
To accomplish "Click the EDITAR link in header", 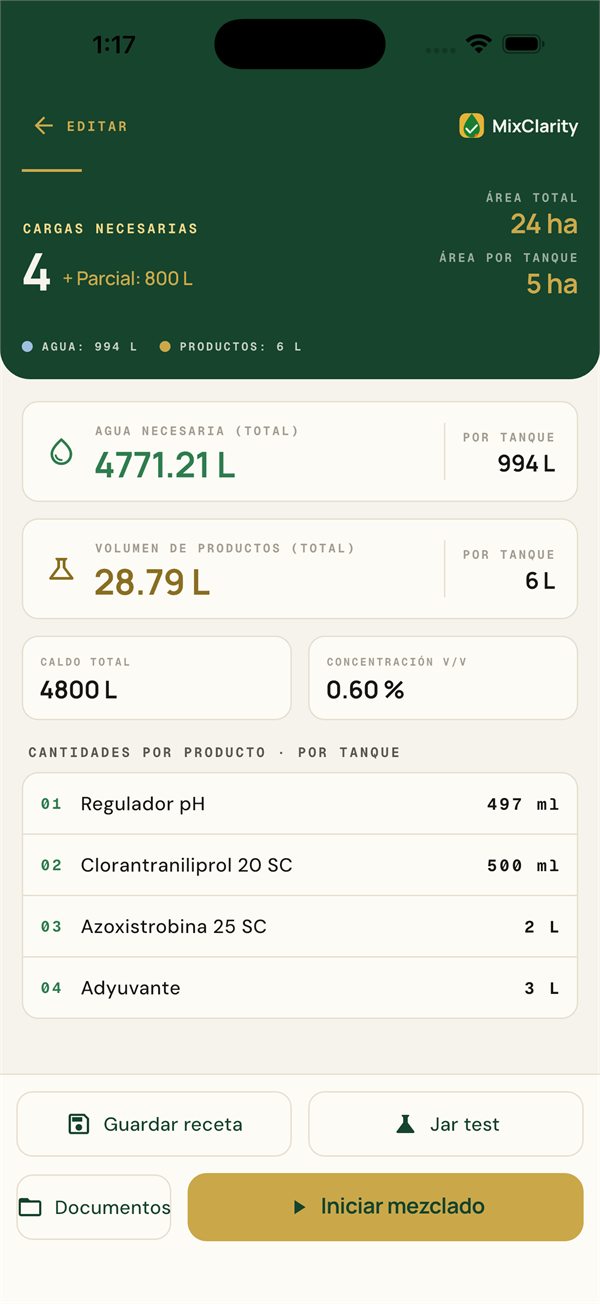I will pyautogui.click(x=97, y=126).
